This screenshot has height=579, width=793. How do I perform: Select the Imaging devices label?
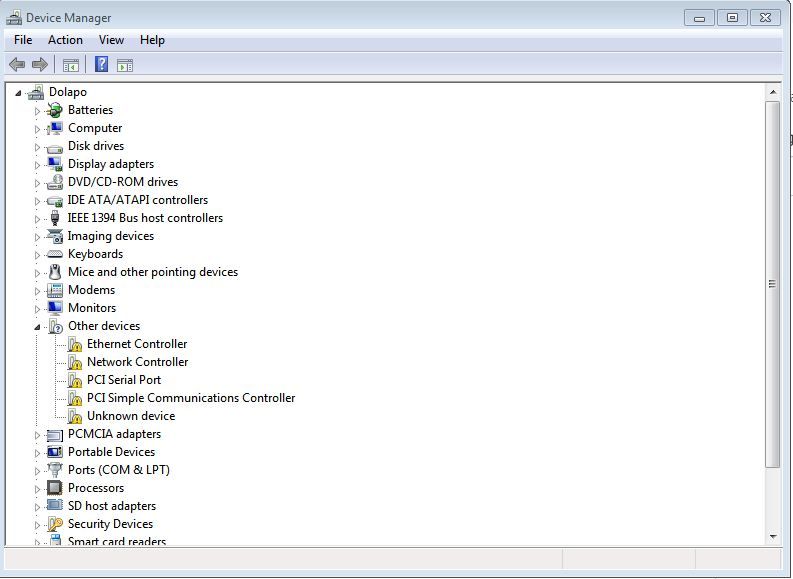[x=111, y=236]
